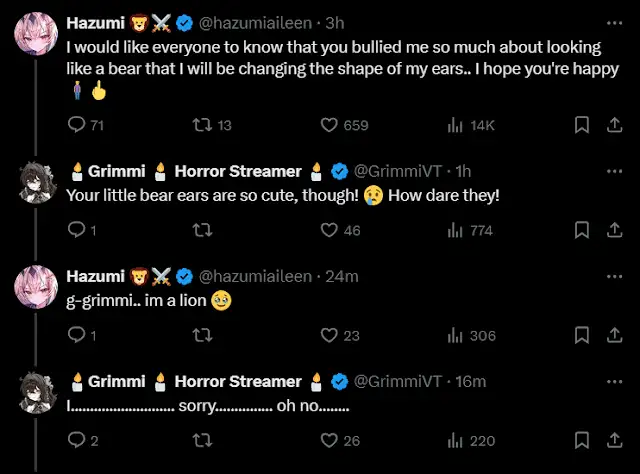The width and height of the screenshot is (640, 474).
Task: Repost the 'im a lion' tweet
Action: tap(201, 335)
